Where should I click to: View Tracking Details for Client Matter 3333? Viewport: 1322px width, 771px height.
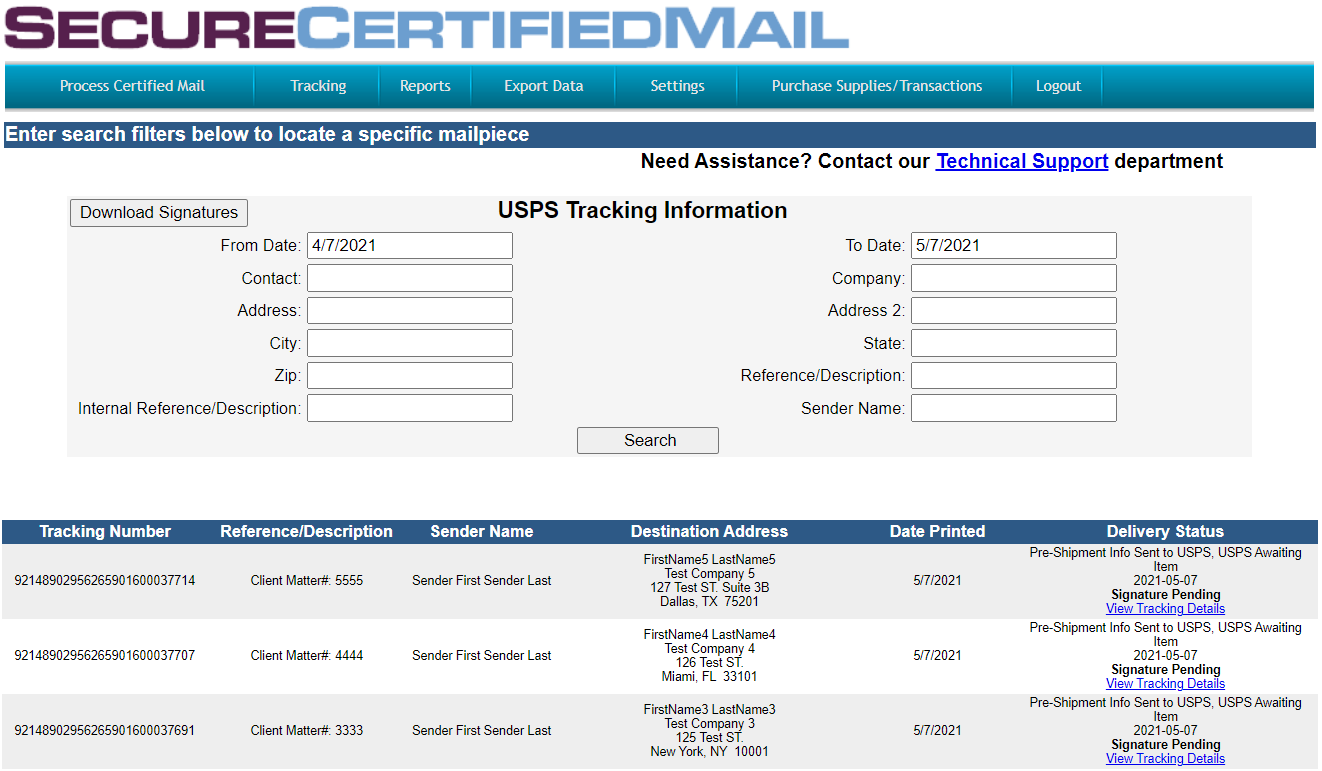click(1165, 759)
